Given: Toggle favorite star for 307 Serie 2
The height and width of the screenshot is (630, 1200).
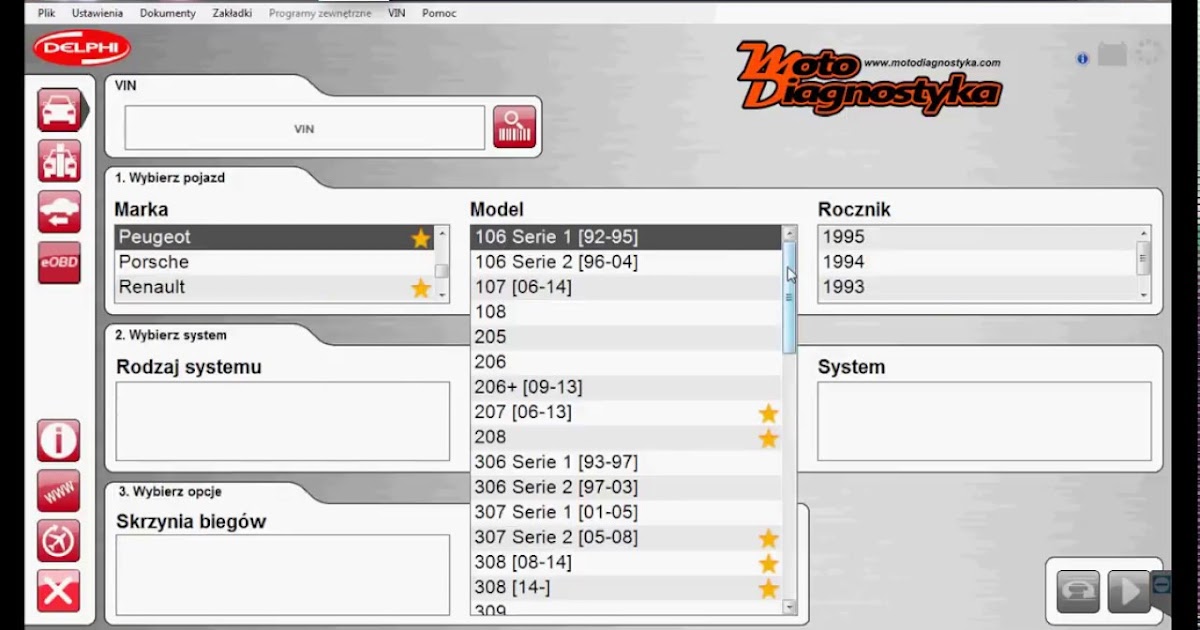Looking at the screenshot, I should (x=768, y=538).
